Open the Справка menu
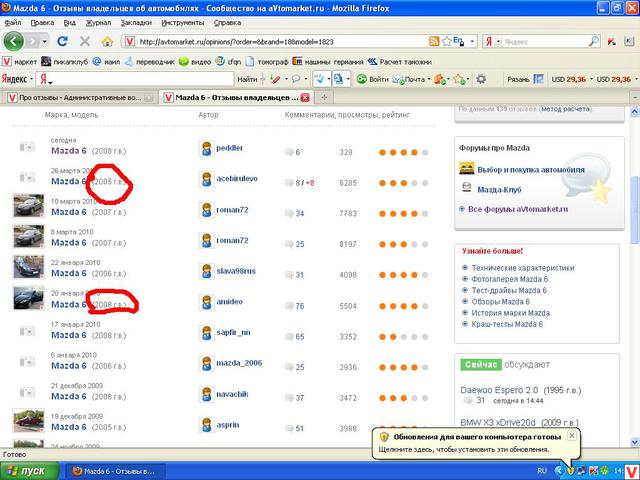Image resolution: width=640 pixels, height=480 pixels. pyautogui.click(x=227, y=23)
